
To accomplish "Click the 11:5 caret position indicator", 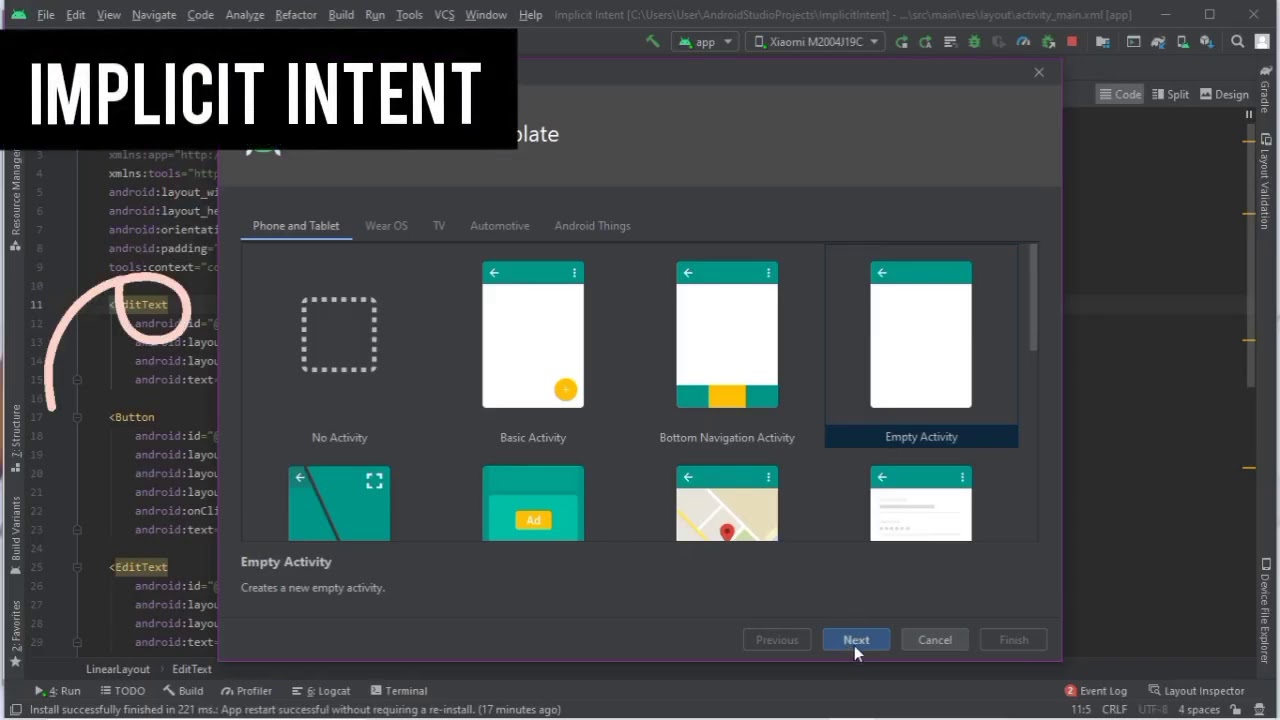I will (1081, 709).
